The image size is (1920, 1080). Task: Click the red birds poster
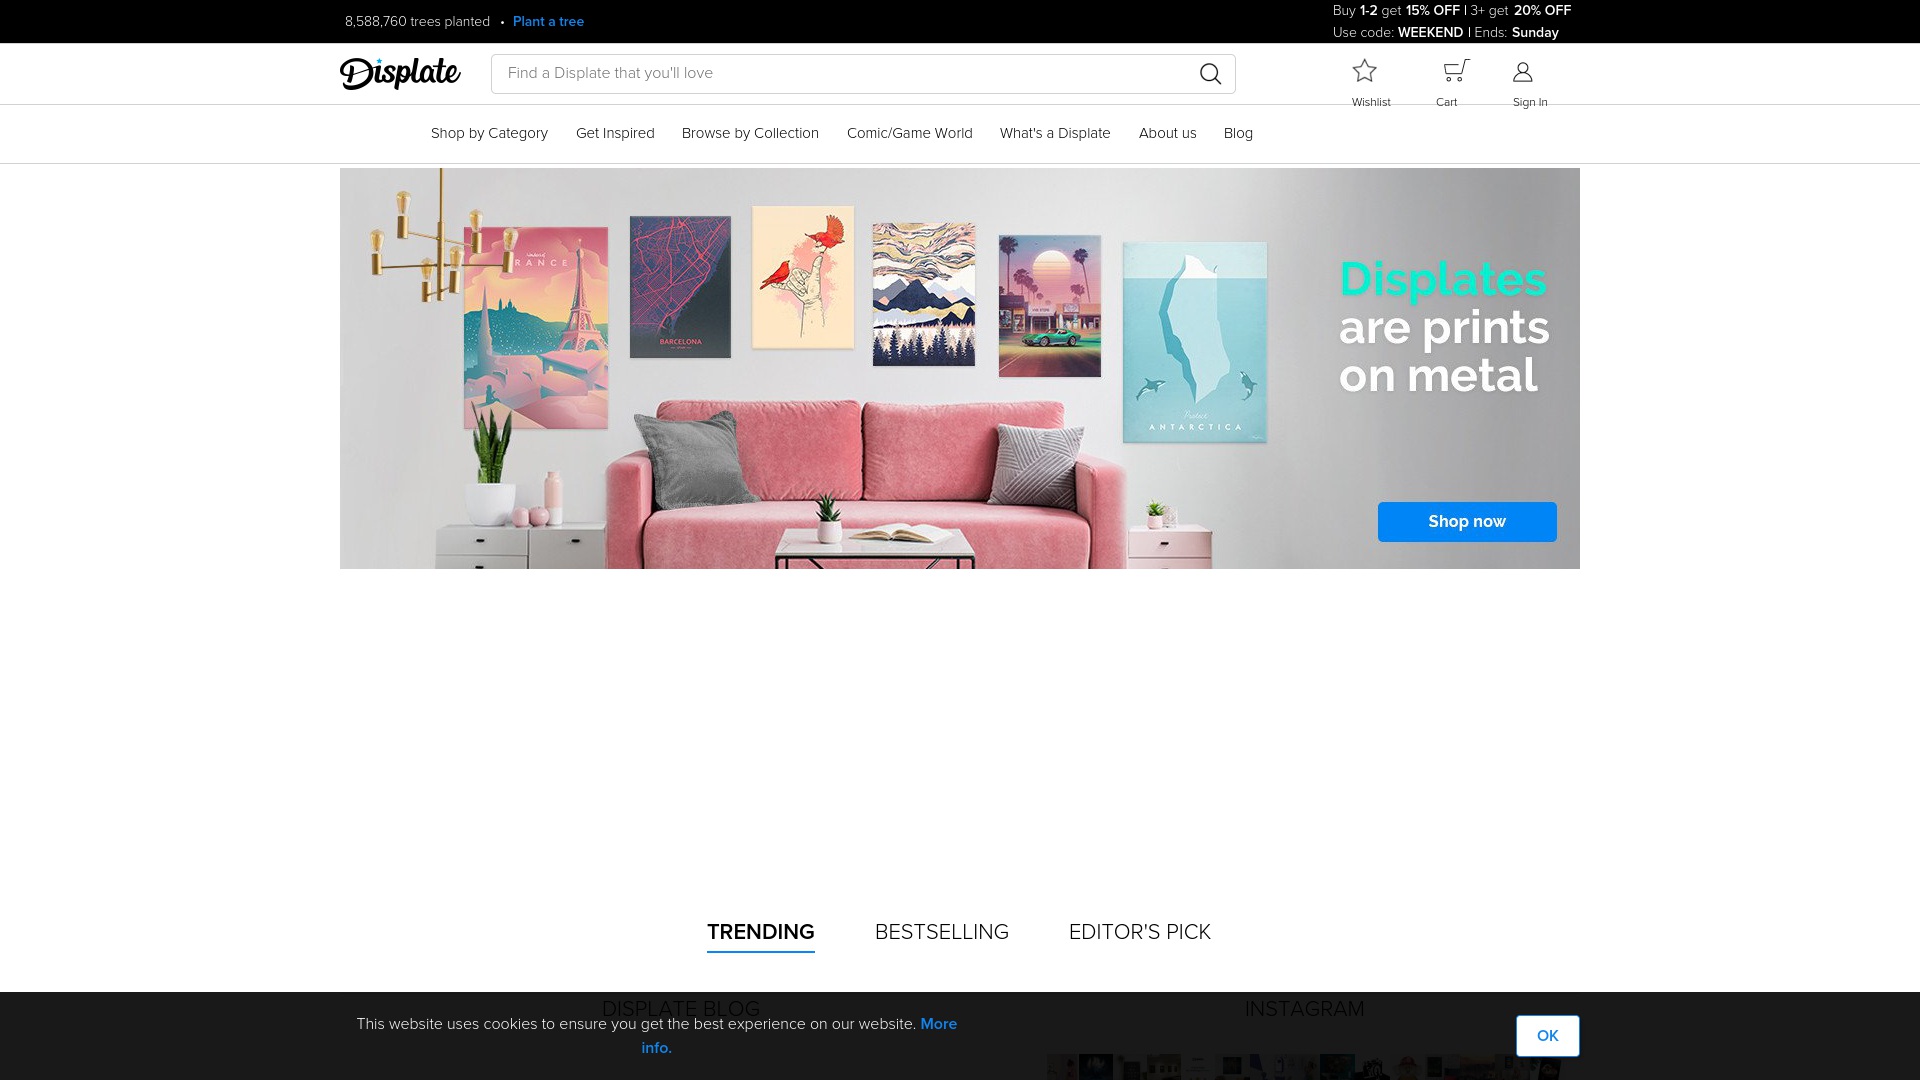pos(803,277)
